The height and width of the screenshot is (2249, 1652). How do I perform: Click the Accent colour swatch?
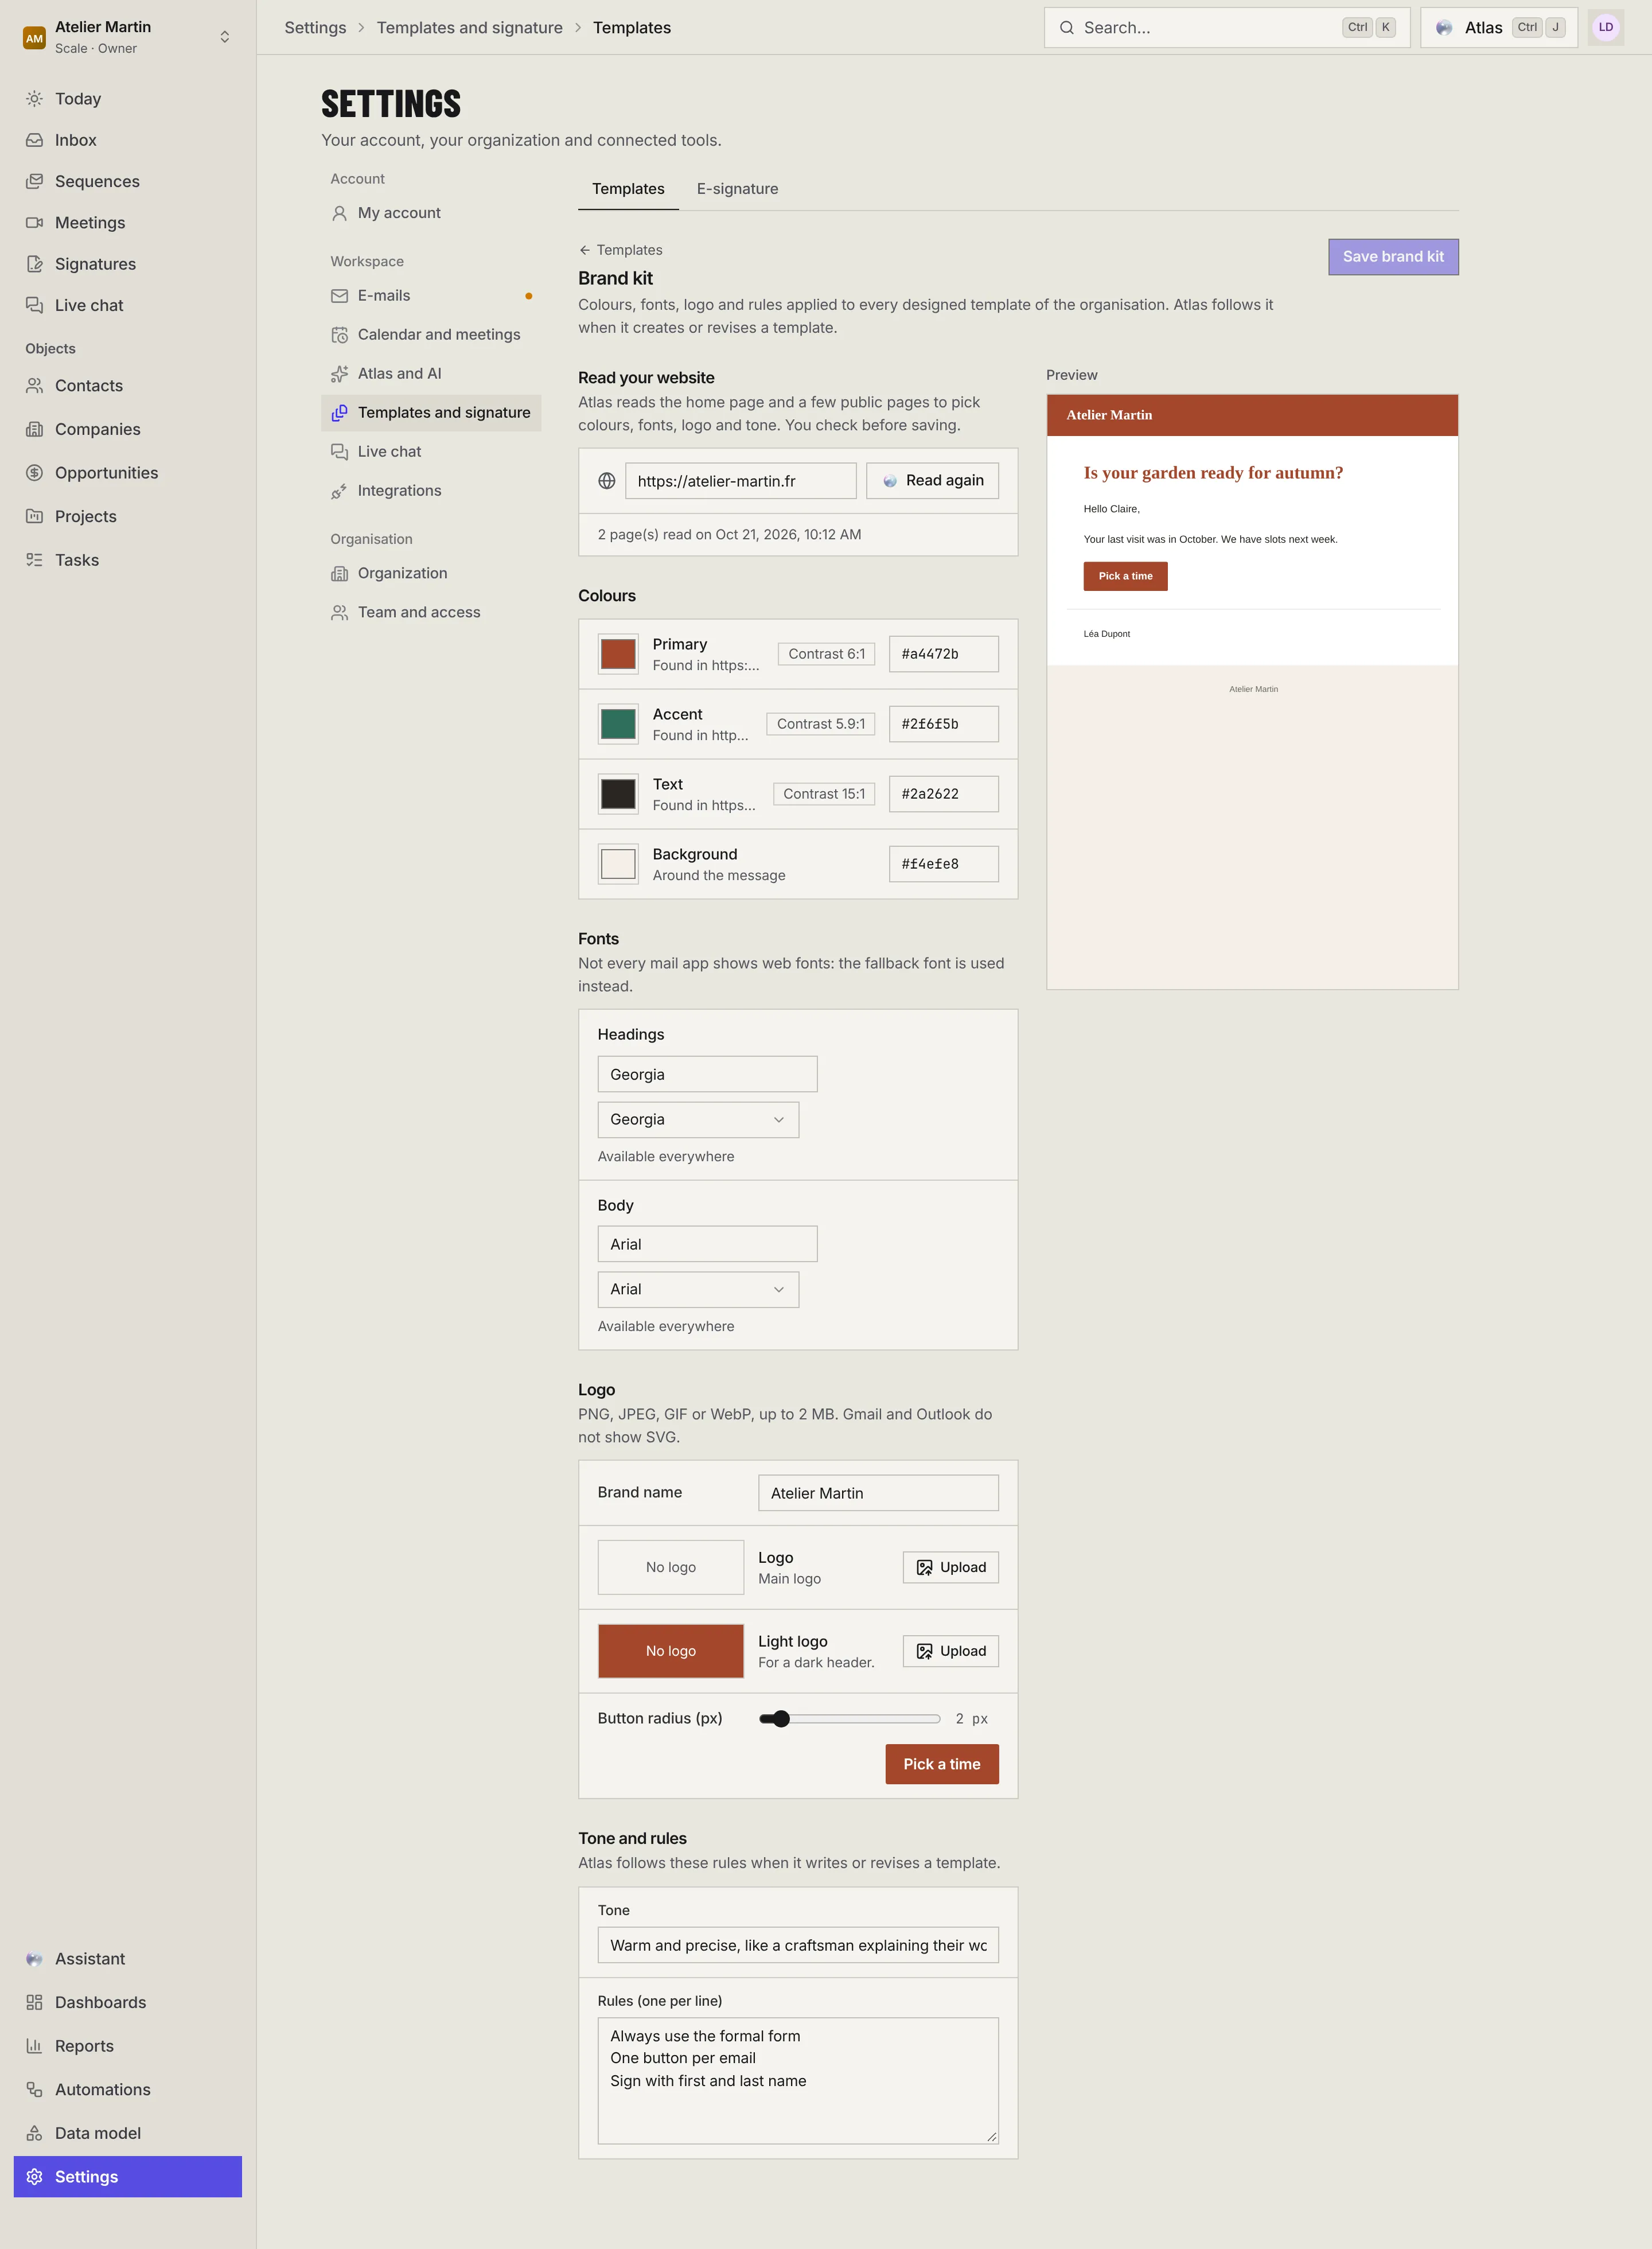click(618, 724)
